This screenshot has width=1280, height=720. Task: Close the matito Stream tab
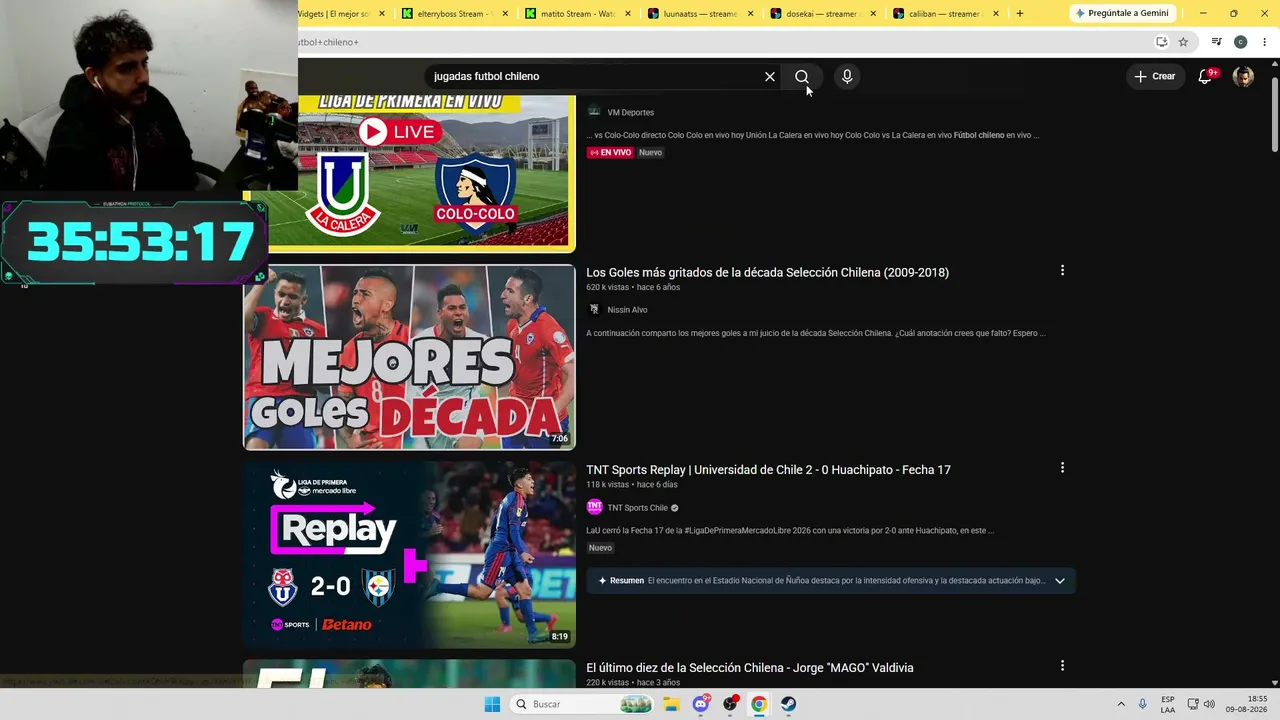click(x=628, y=14)
